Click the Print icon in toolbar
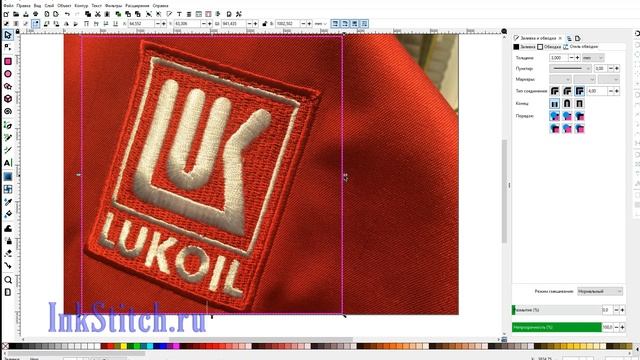 point(36,14)
